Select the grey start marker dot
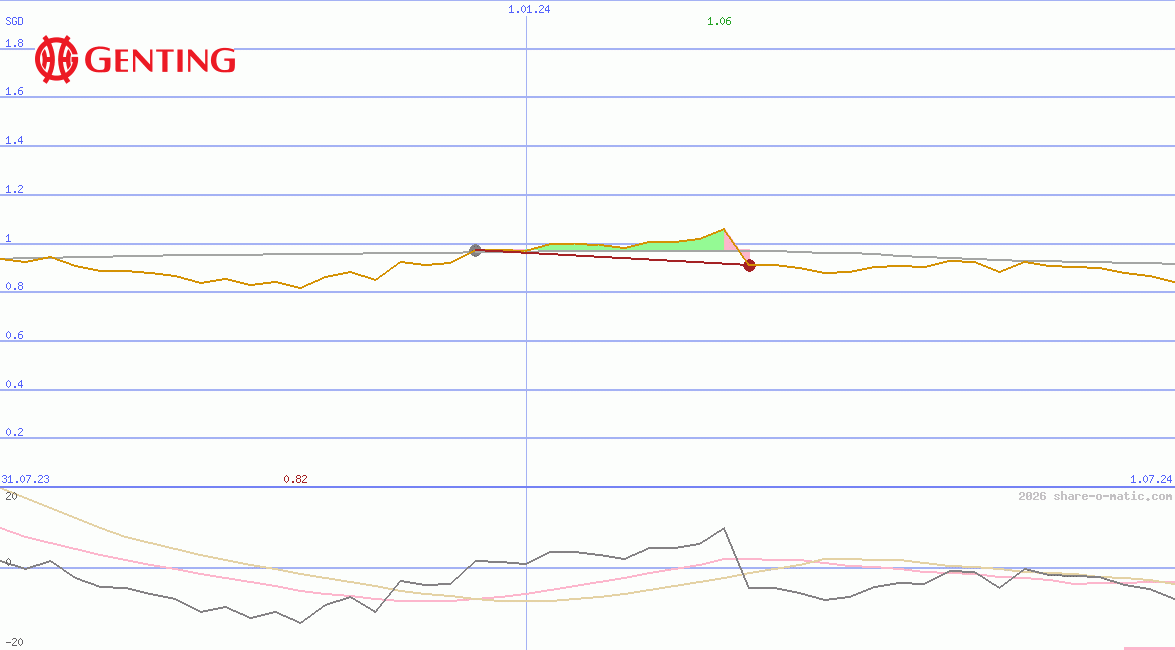Viewport: 1175px width, 650px height. [475, 250]
